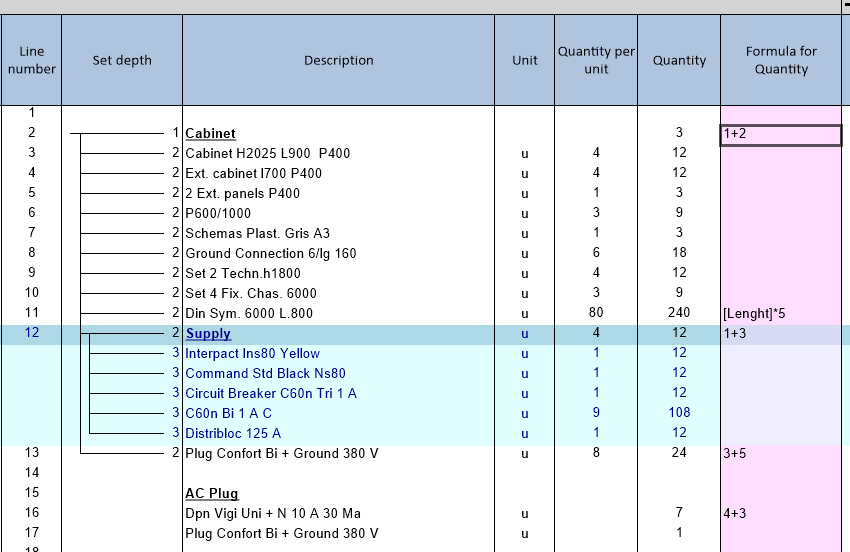Screen dimensions: 850x552
Task: Select the Unit column header
Action: [x=524, y=60]
